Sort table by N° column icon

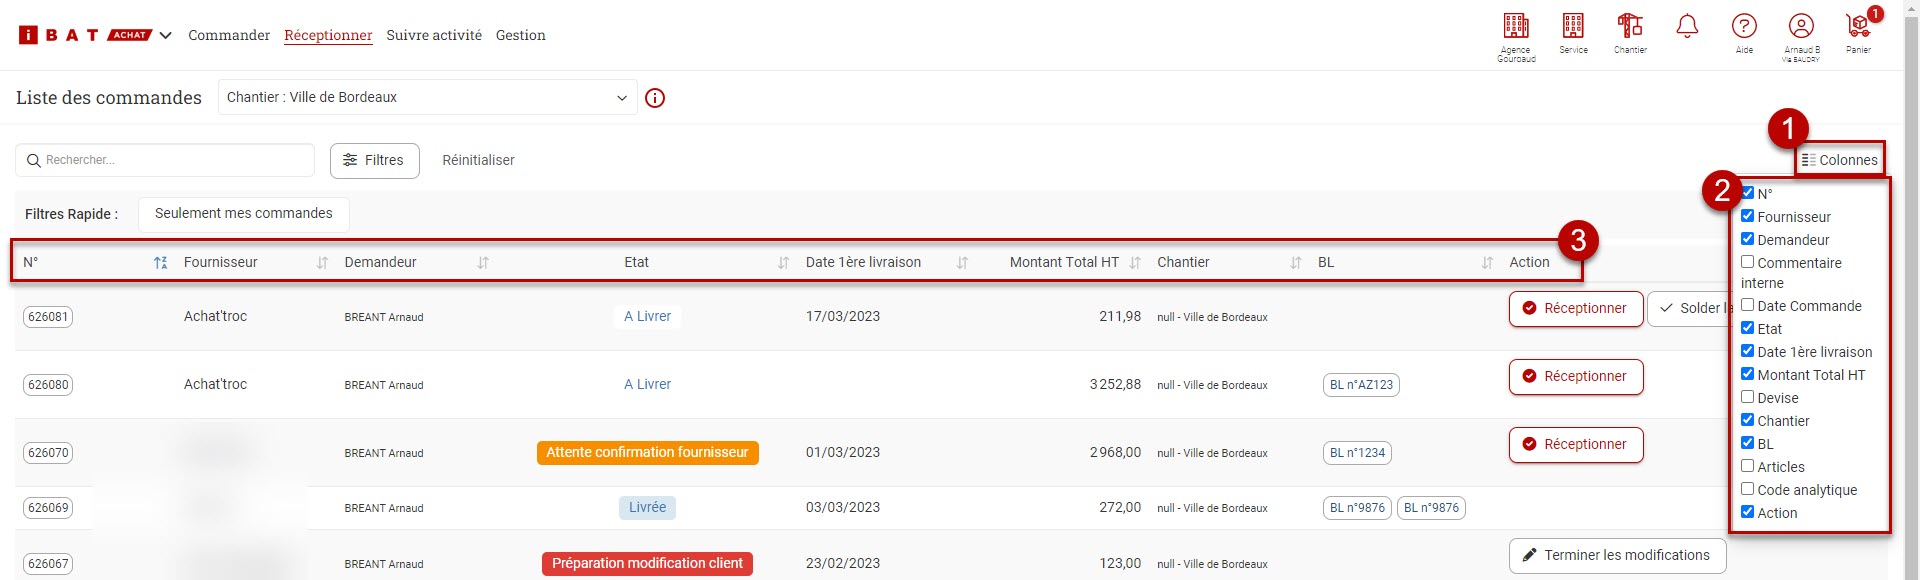point(160,263)
